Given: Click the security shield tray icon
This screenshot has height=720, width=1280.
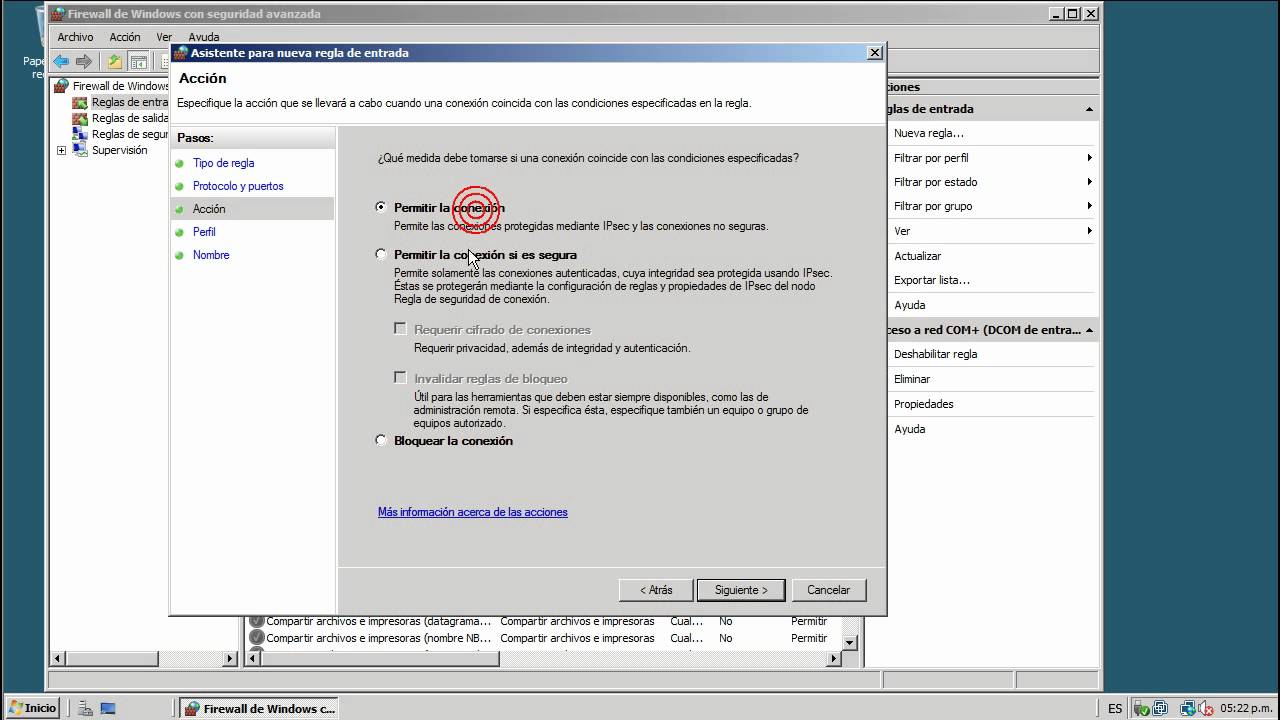Looking at the screenshot, I should coord(1142,708).
